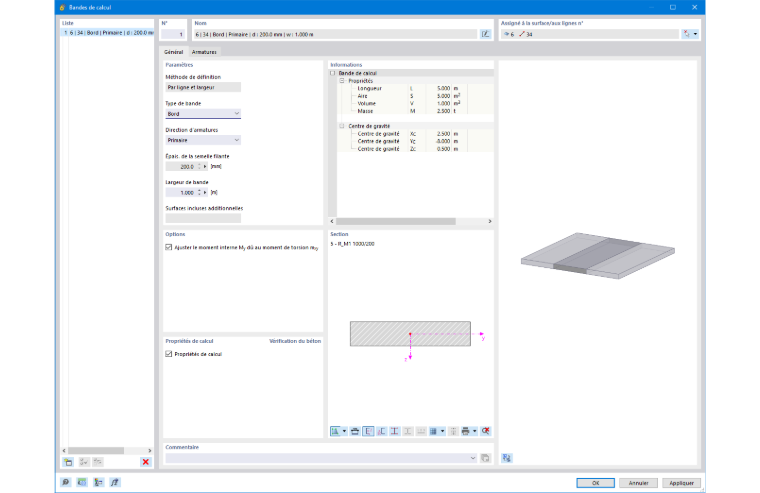Click the Annuler button
Viewport: 760px width, 493px height.
point(638,483)
